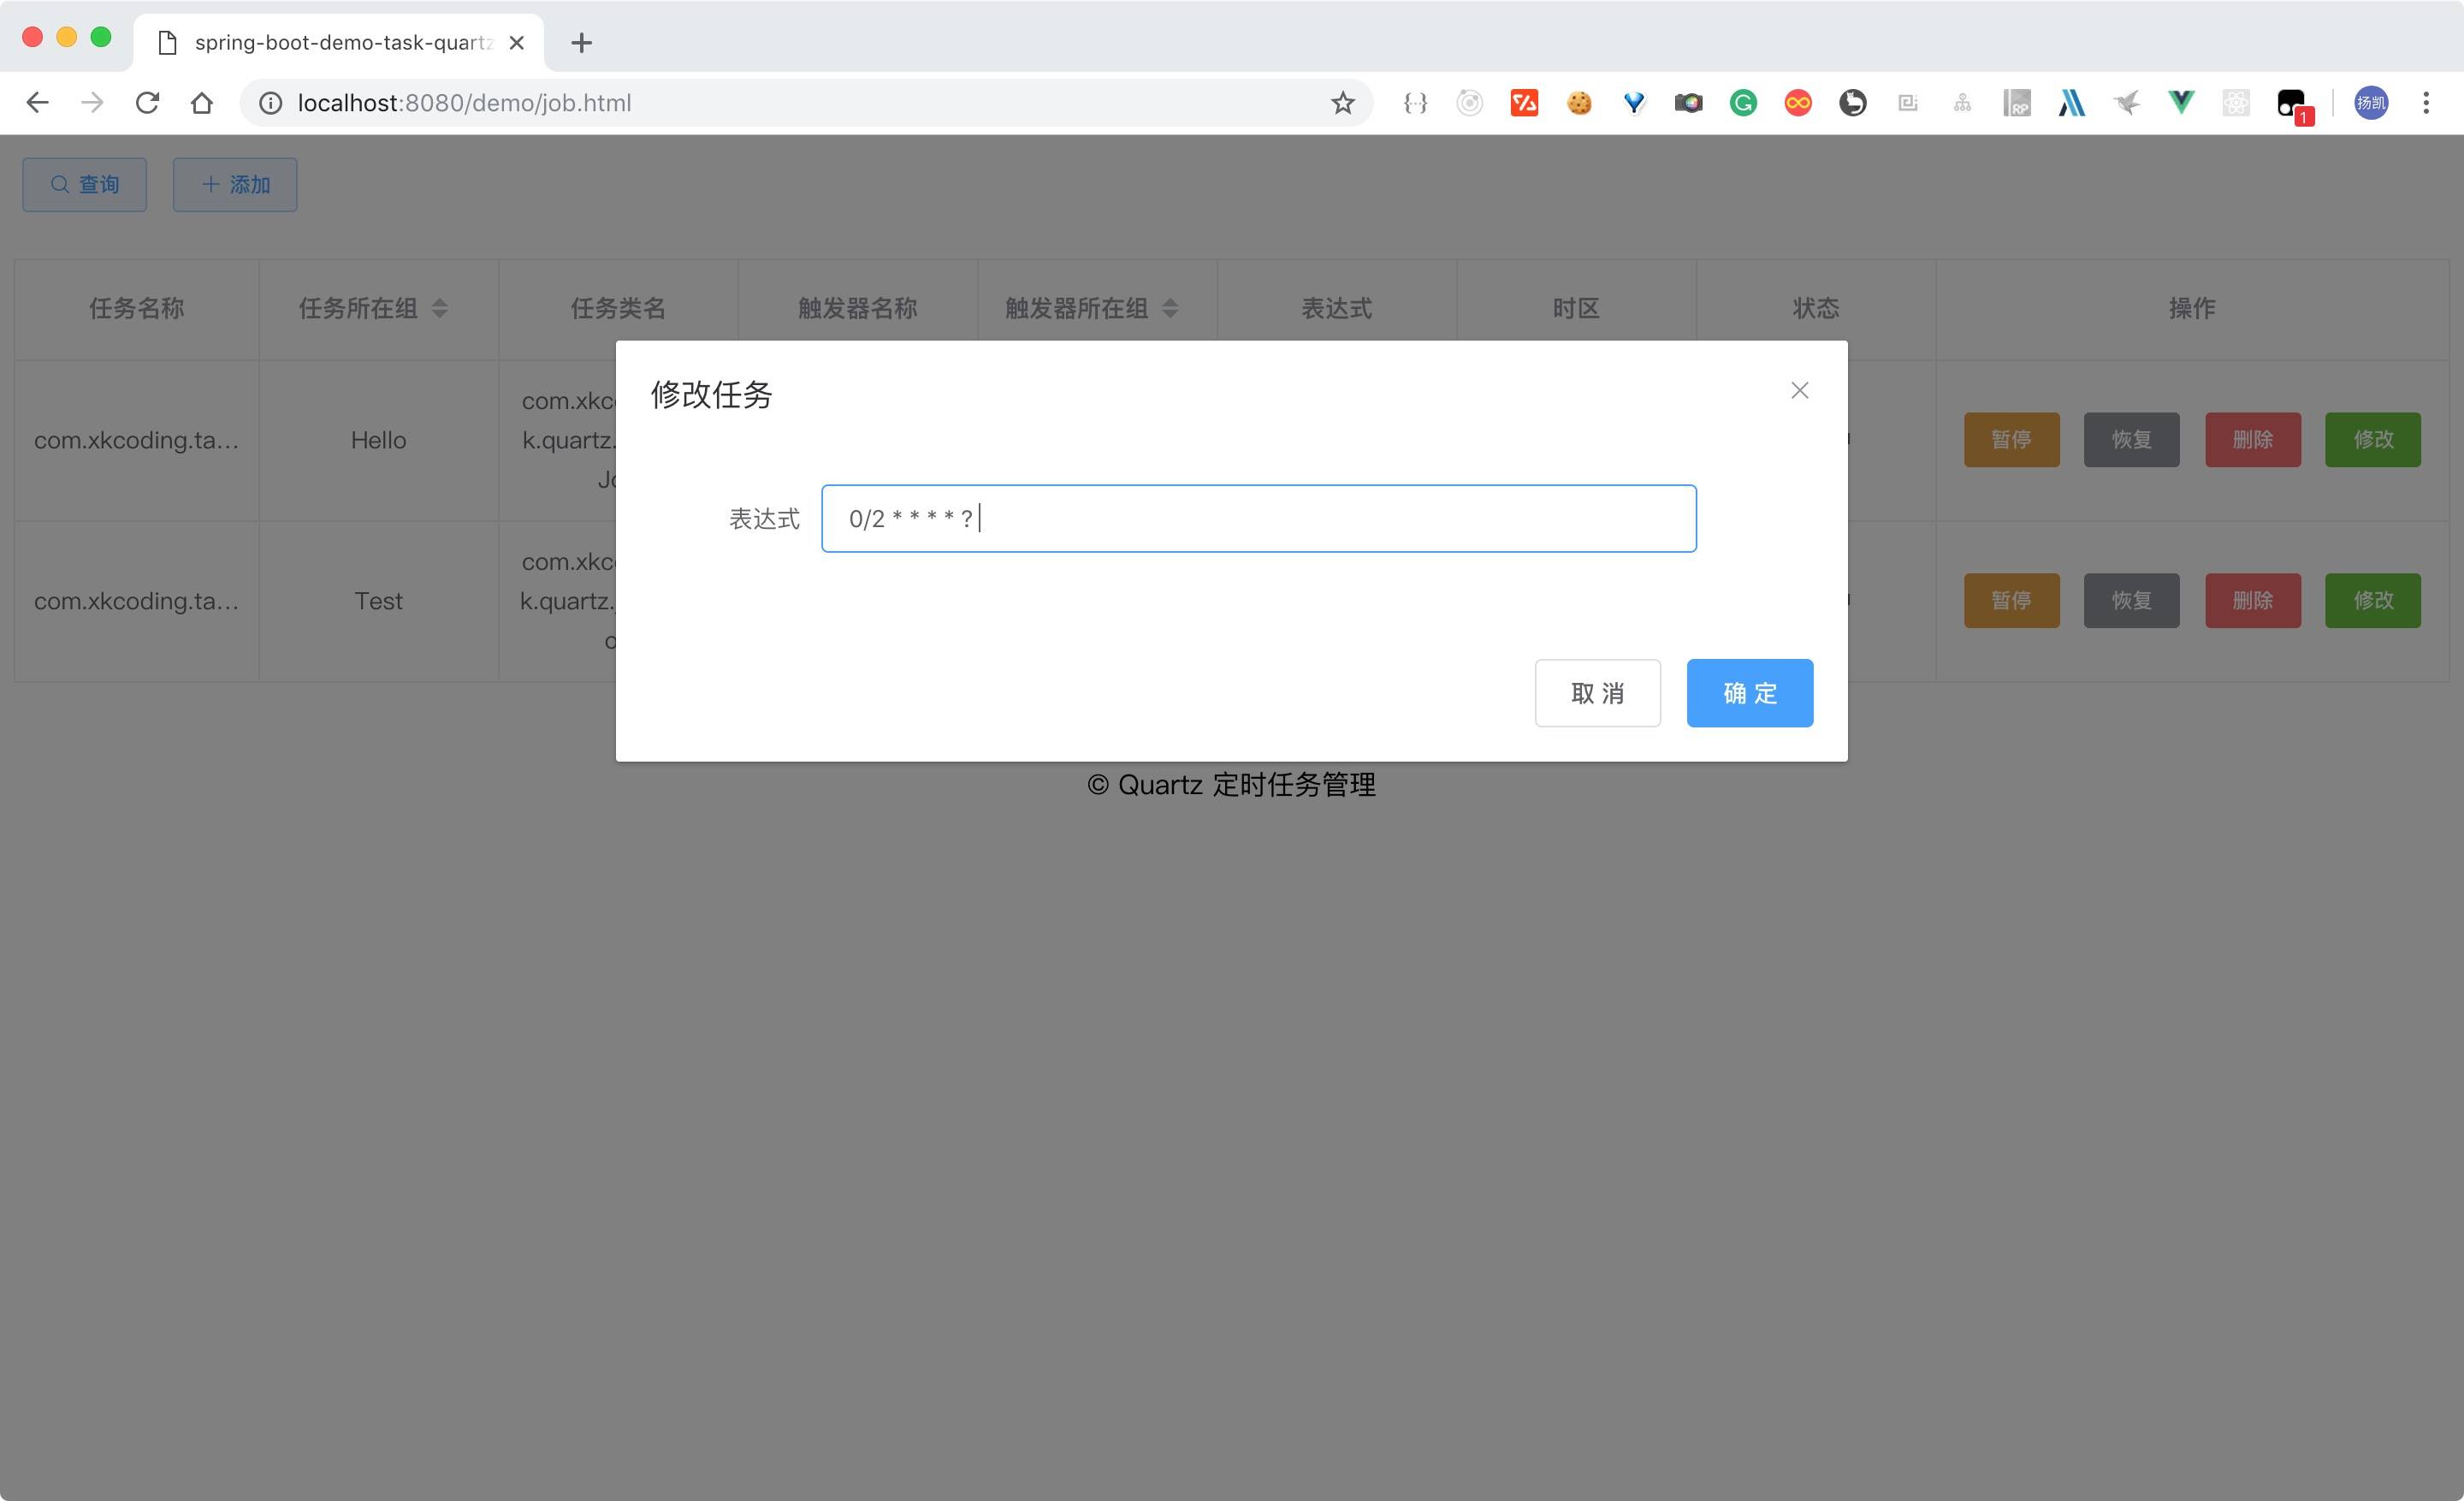The image size is (2464, 1501).
Task: Focus the 表达式 cron input field
Action: (x=1258, y=518)
